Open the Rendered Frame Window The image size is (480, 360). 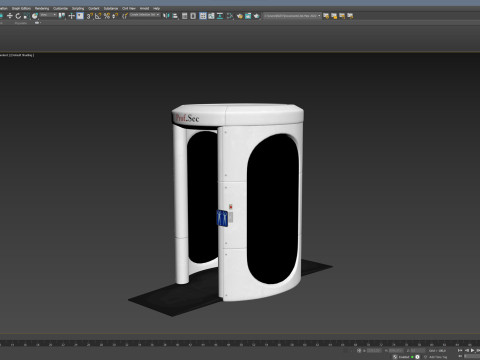click(248, 16)
